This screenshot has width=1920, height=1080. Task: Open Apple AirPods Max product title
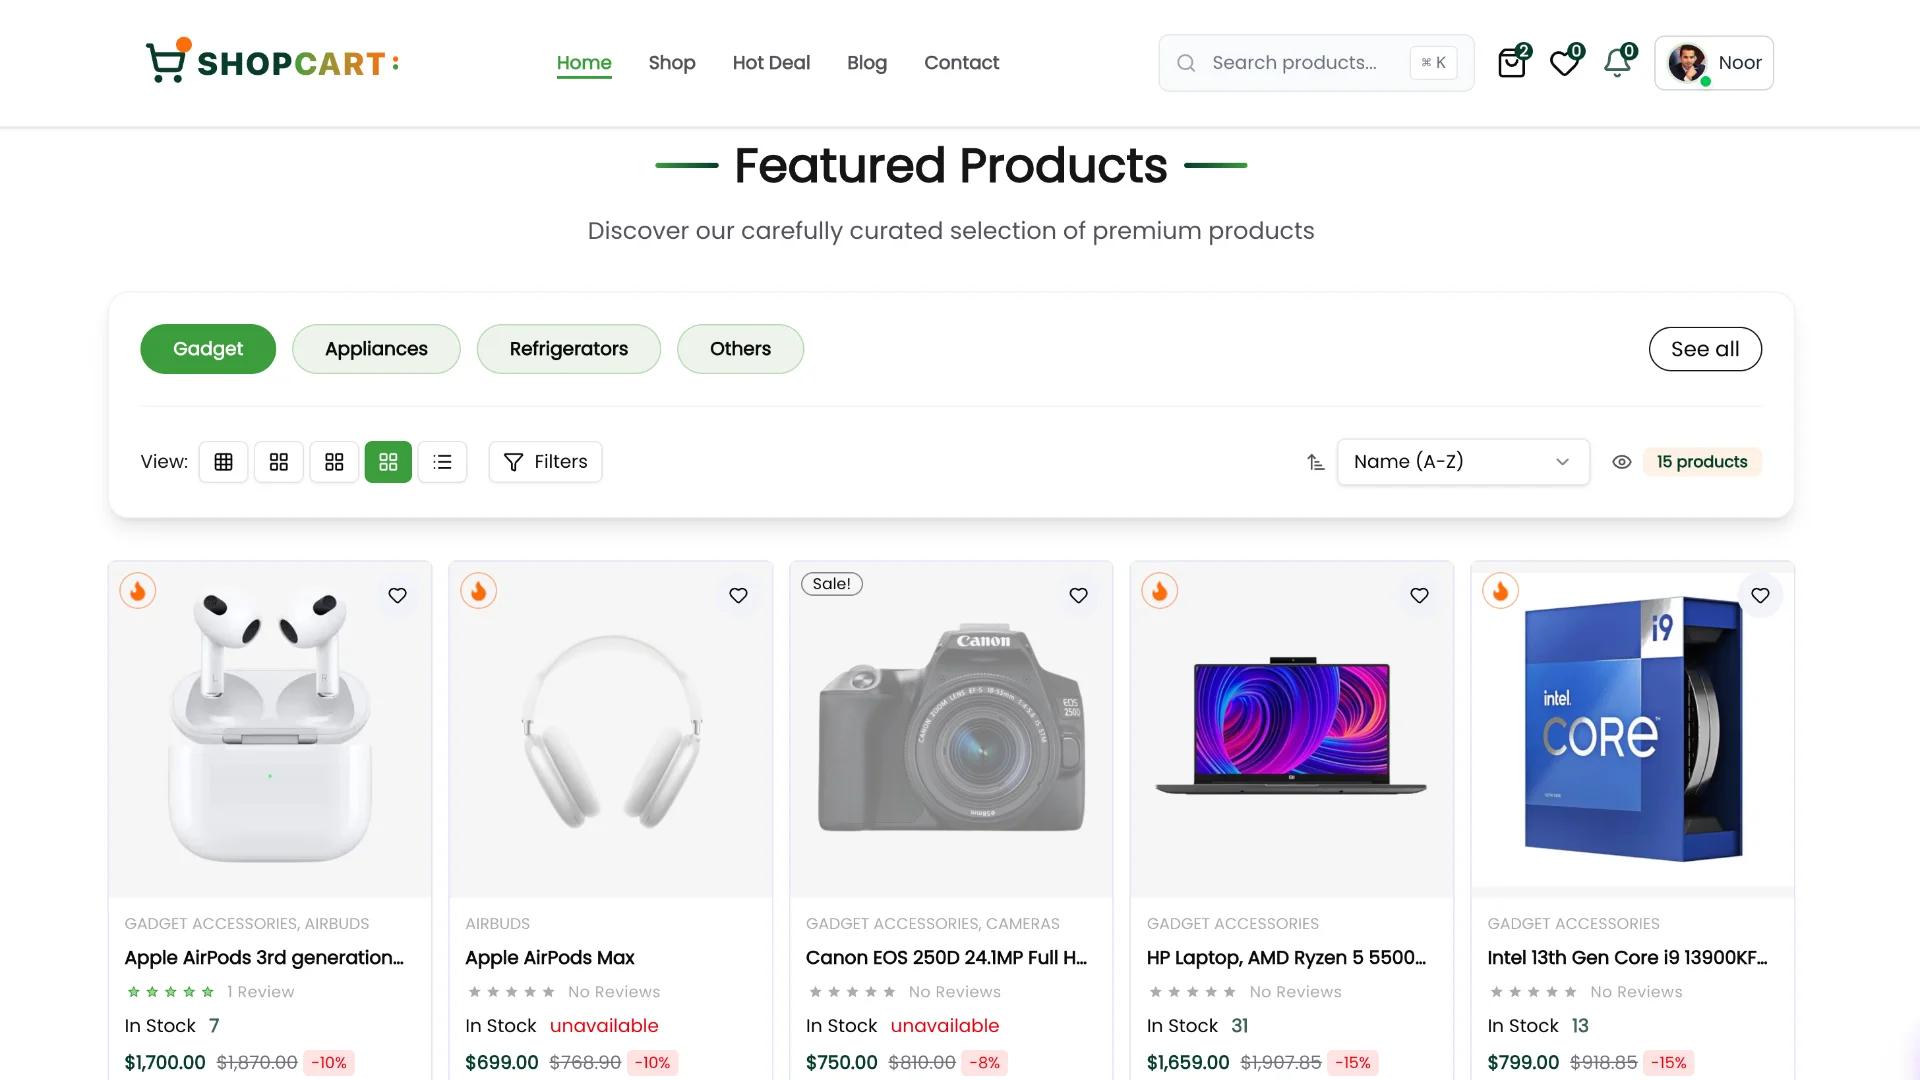[x=550, y=958]
